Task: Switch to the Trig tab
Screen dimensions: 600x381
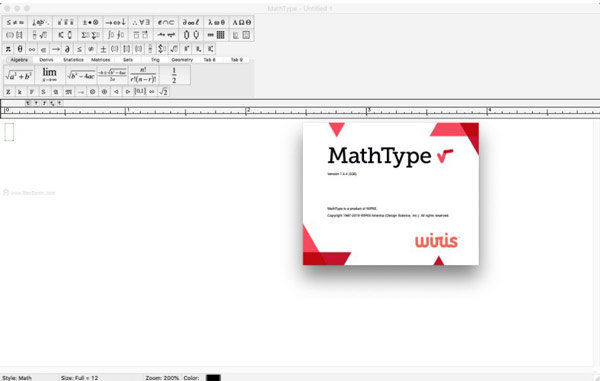Action: [x=155, y=60]
